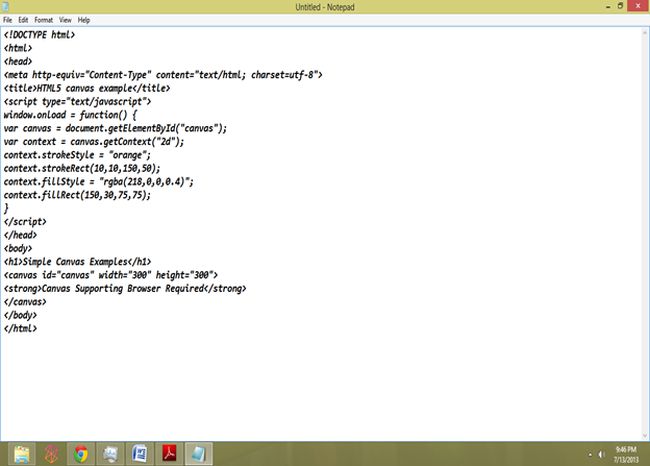Switch to Microsoft Word on the taskbar
Viewport: 650px width, 466px height.
click(x=140, y=454)
